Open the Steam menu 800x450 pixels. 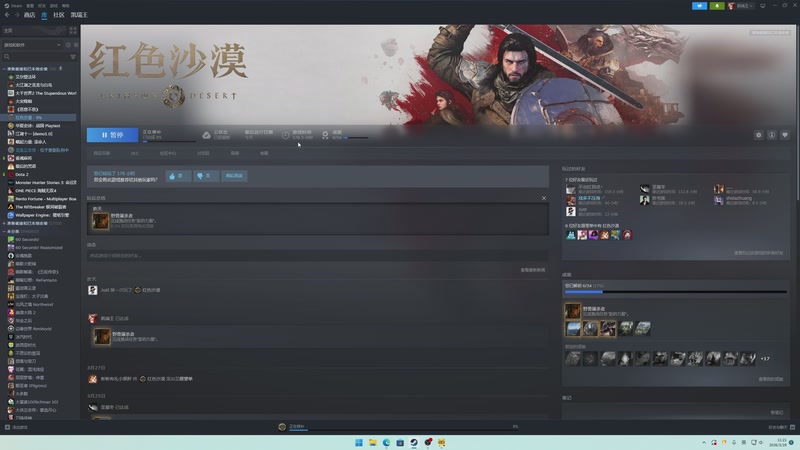13,6
